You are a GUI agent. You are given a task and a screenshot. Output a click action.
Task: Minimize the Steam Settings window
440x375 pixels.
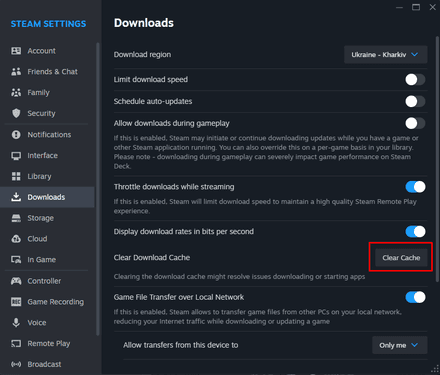pyautogui.click(x=399, y=7)
